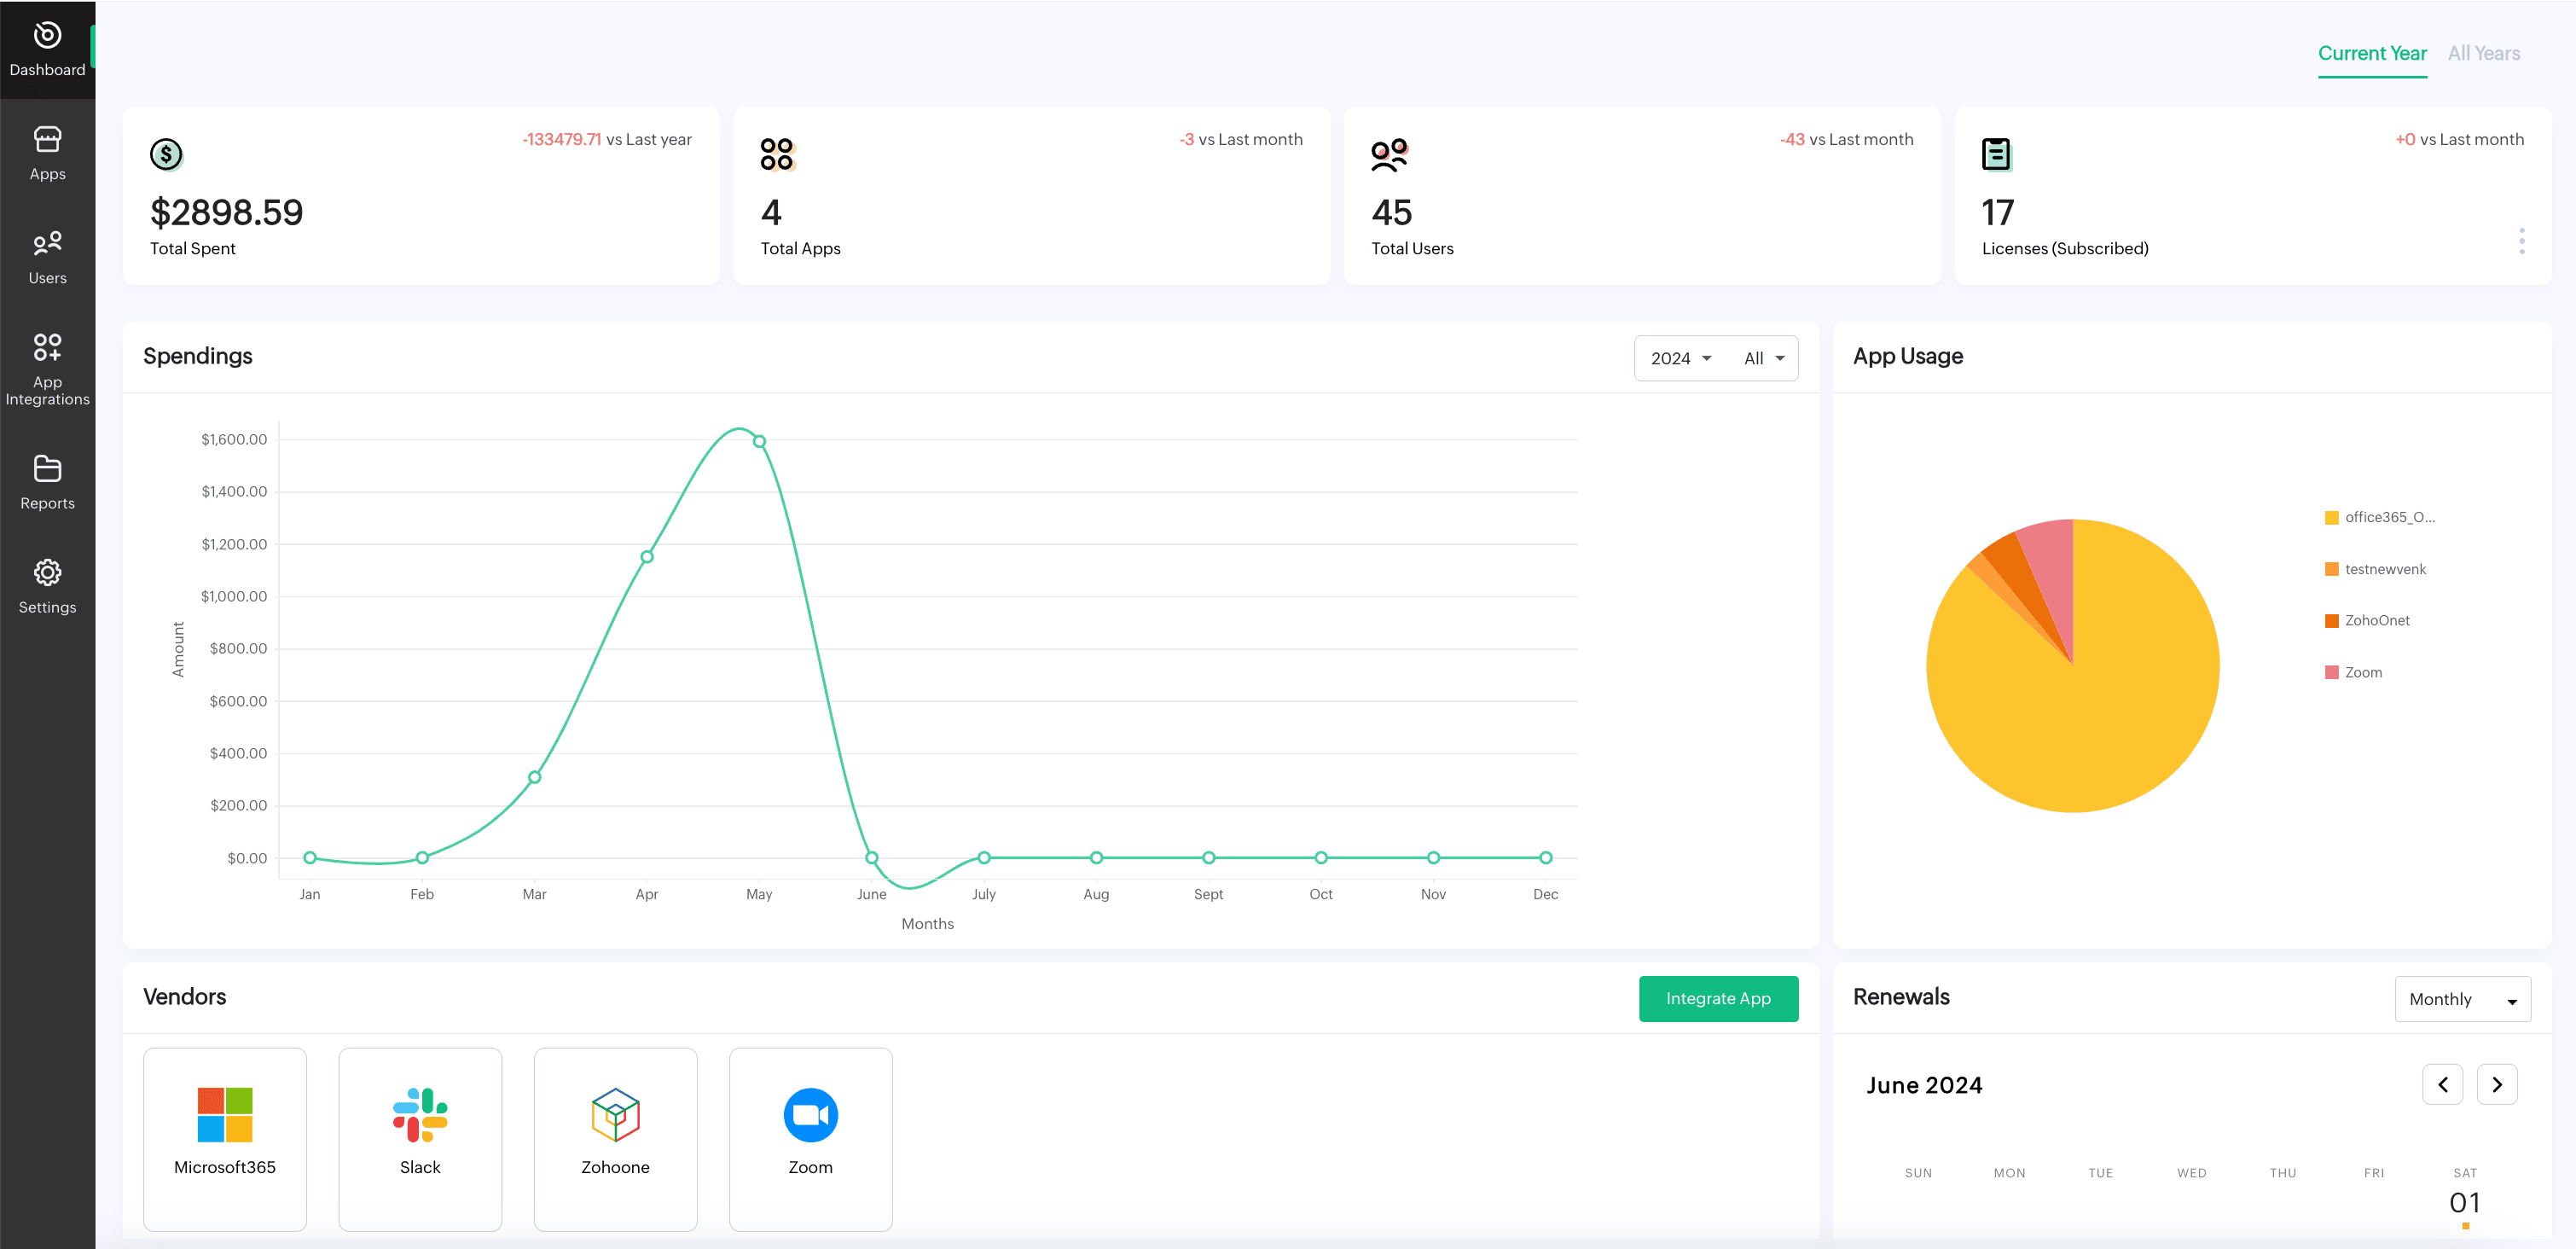Viewport: 2576px width, 1249px height.
Task: Expand the 2024 year dropdown
Action: click(x=1681, y=358)
